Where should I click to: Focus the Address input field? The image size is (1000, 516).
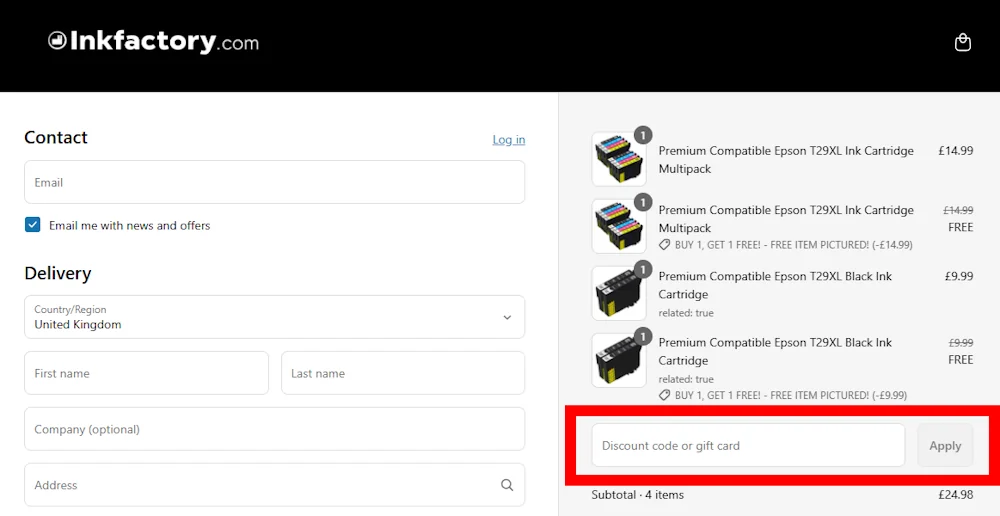pyautogui.click(x=274, y=485)
